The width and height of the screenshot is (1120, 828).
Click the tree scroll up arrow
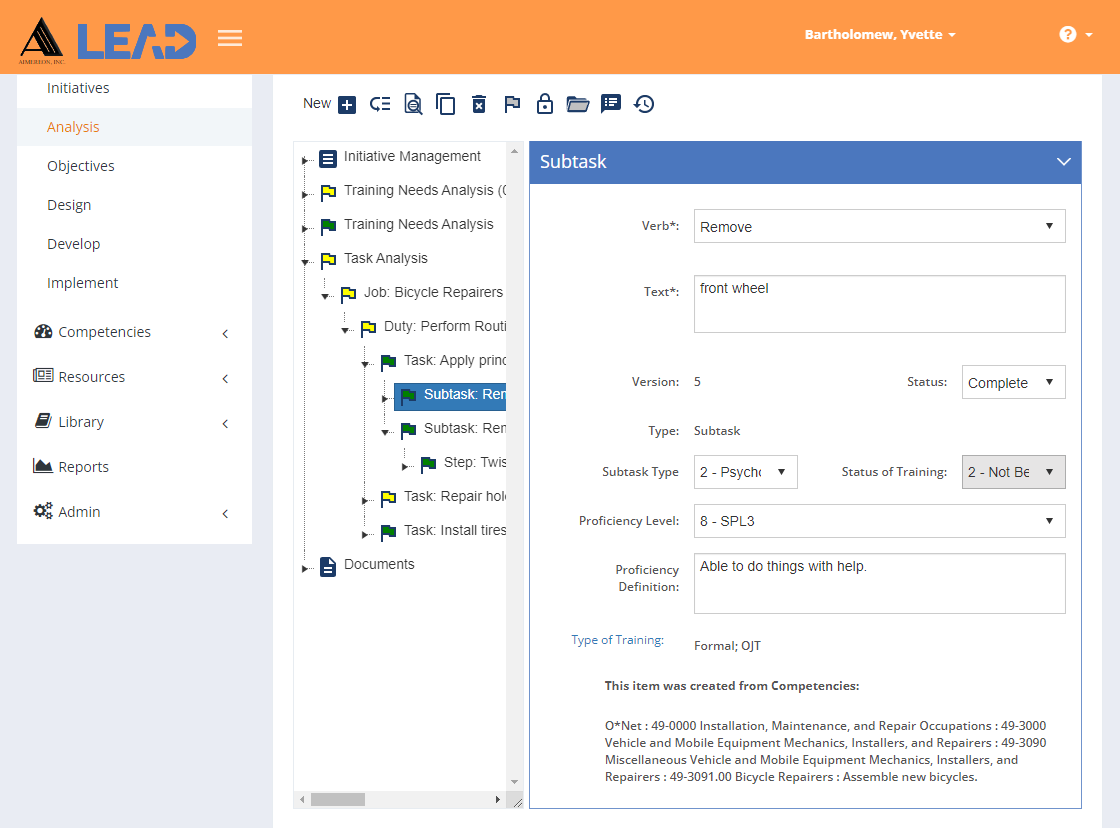(514, 151)
